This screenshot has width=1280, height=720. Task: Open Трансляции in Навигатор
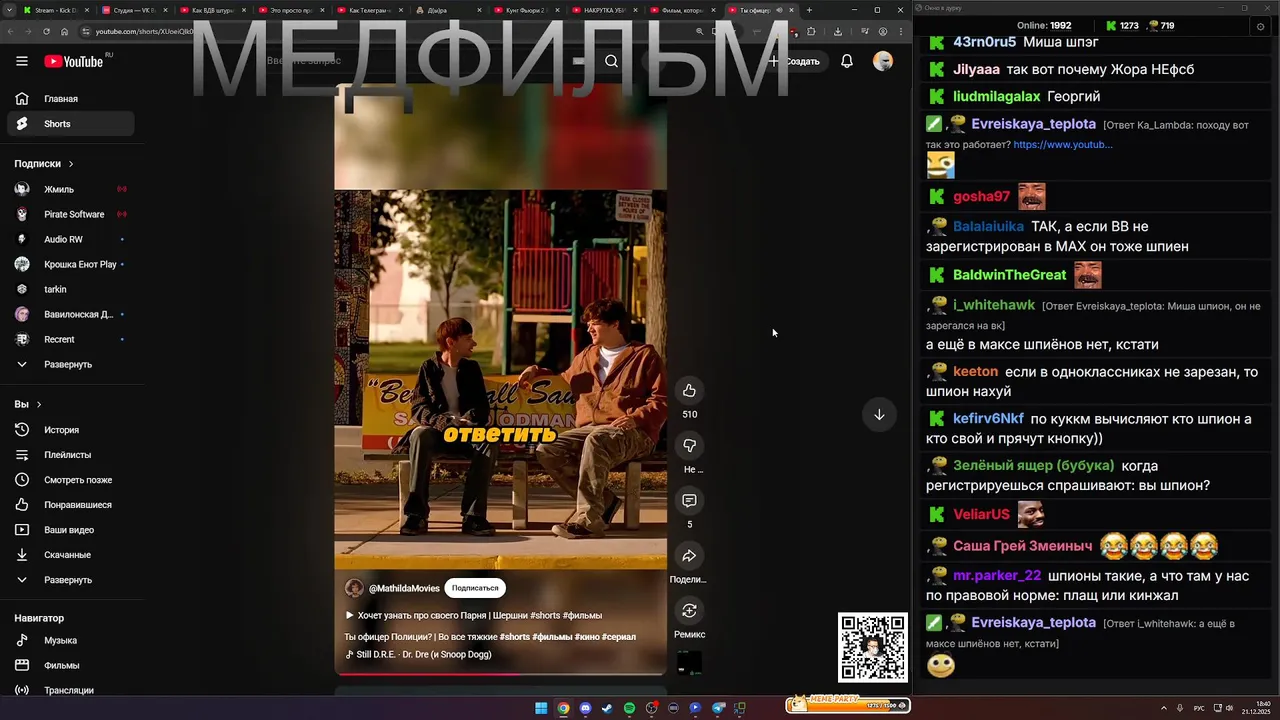click(x=70, y=690)
